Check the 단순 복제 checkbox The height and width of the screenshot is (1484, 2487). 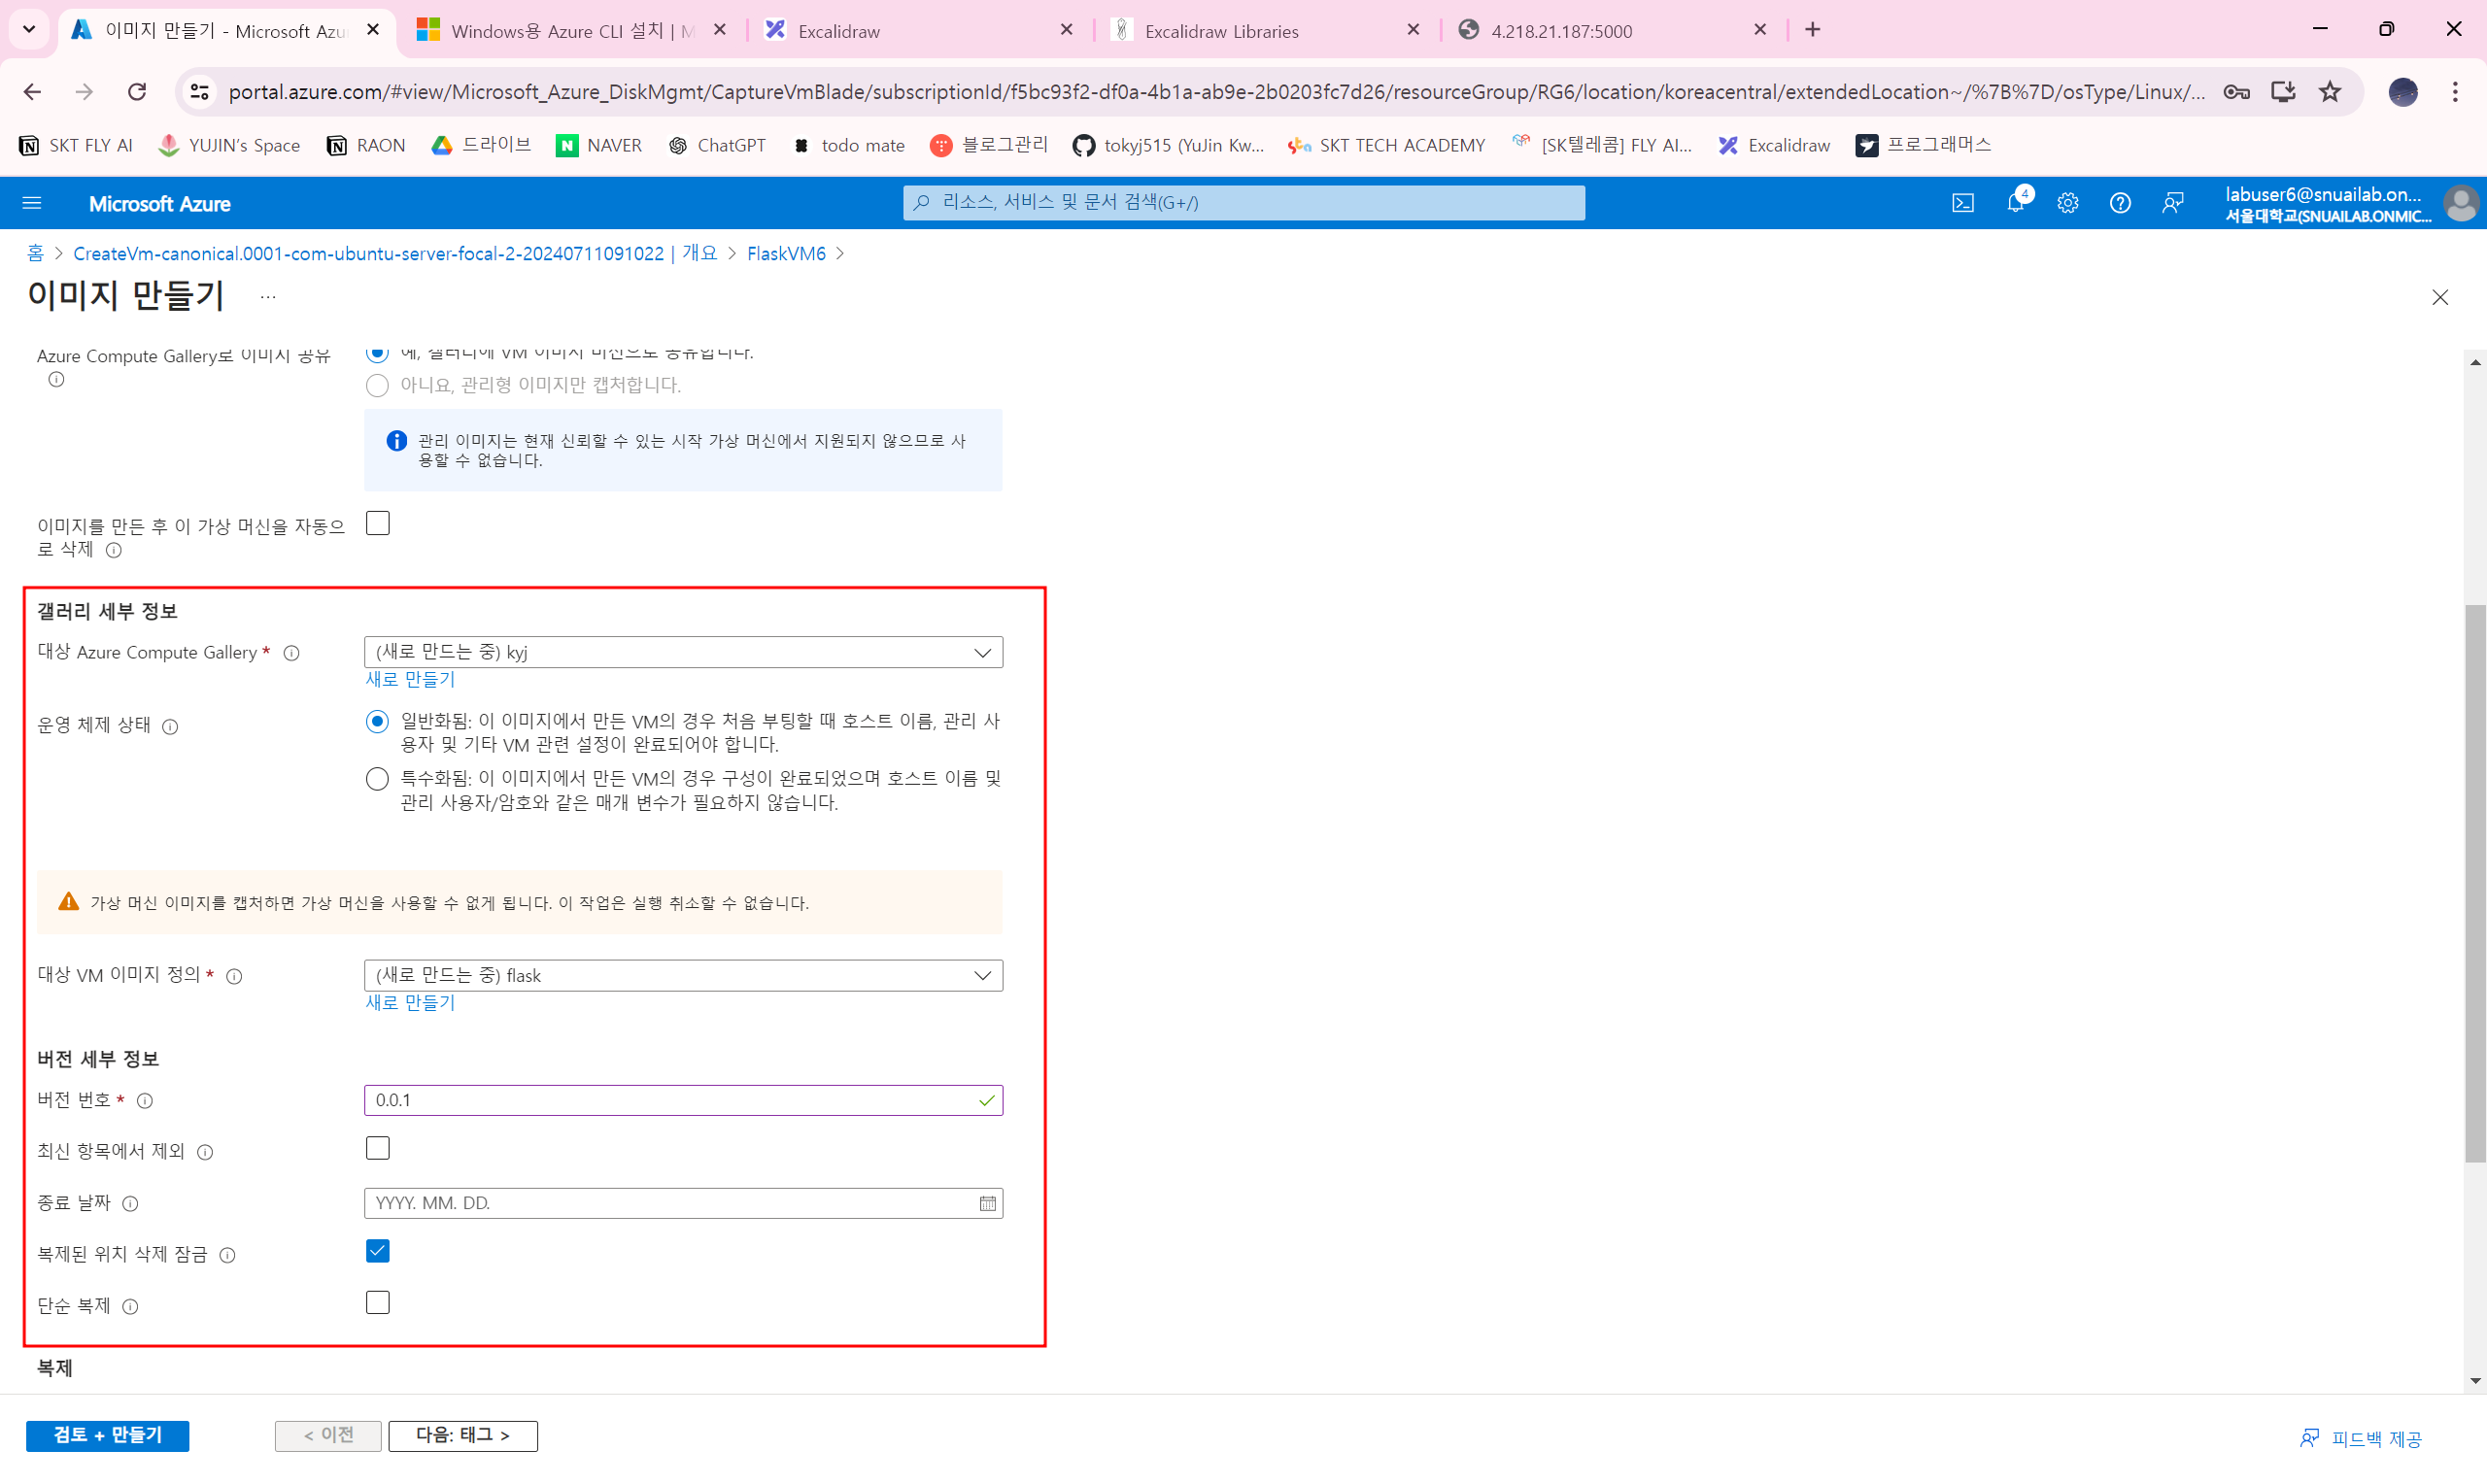point(377,1303)
